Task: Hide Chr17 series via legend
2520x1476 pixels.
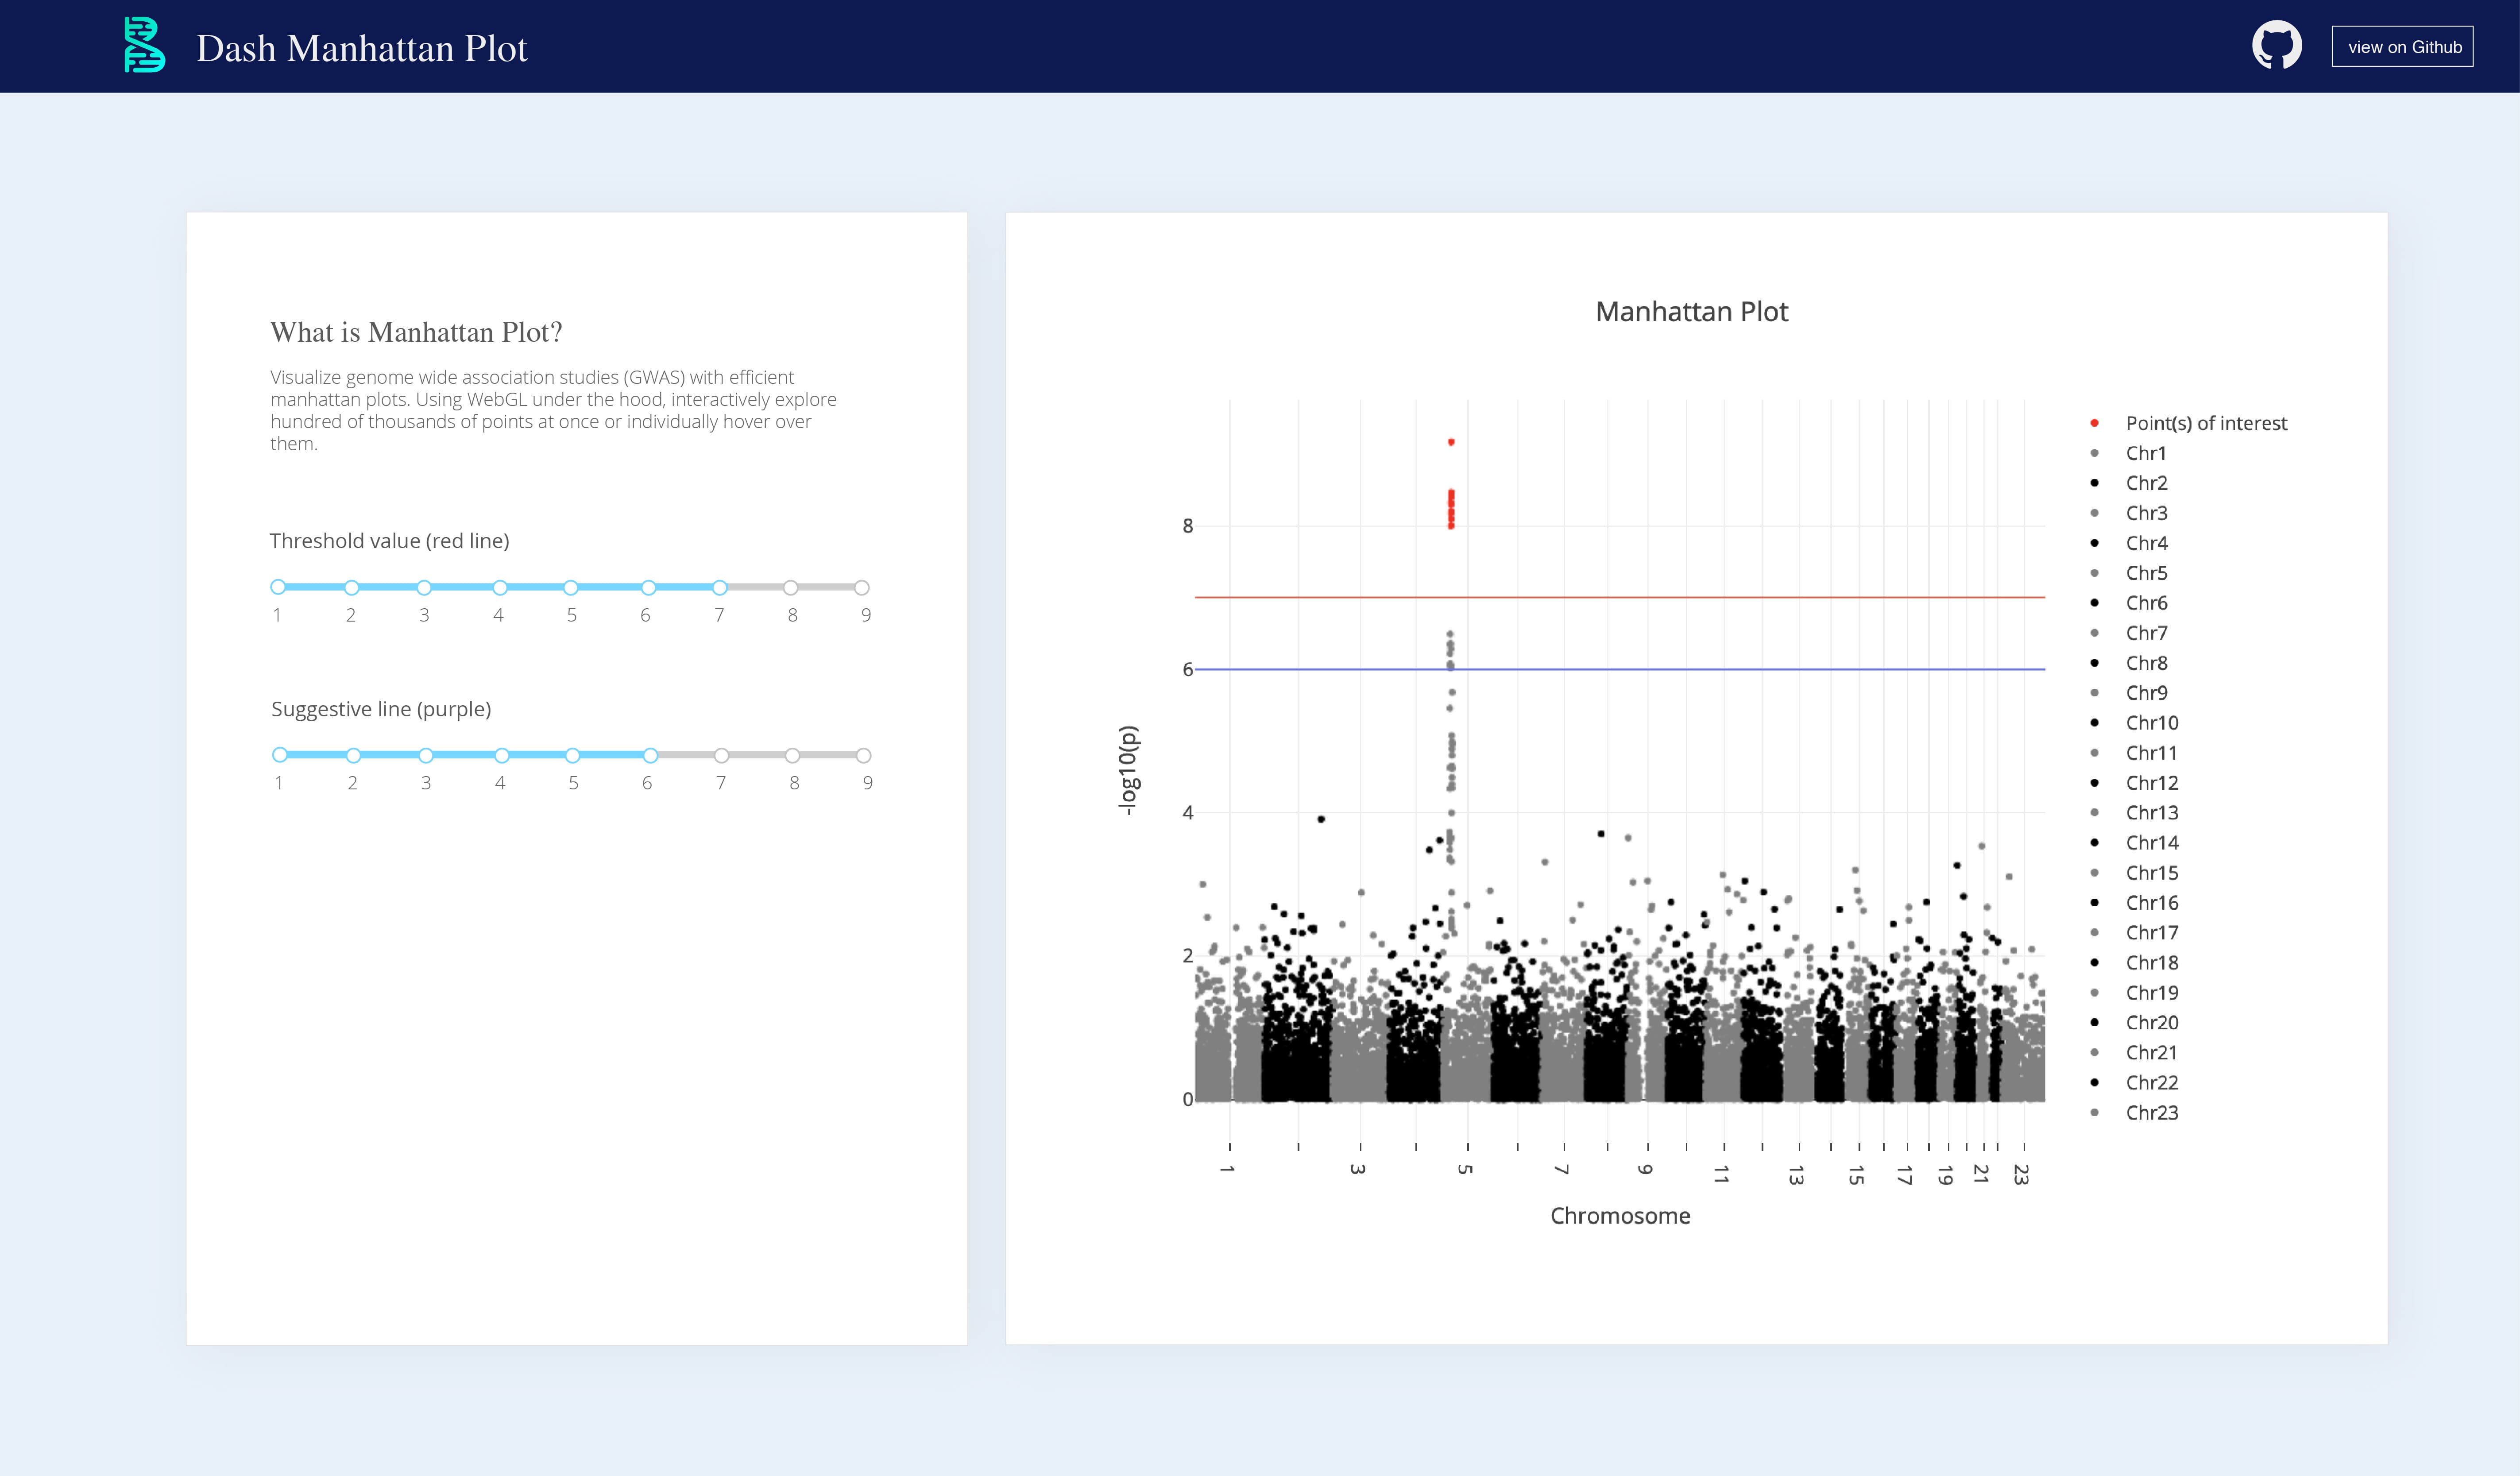Action: [2151, 932]
